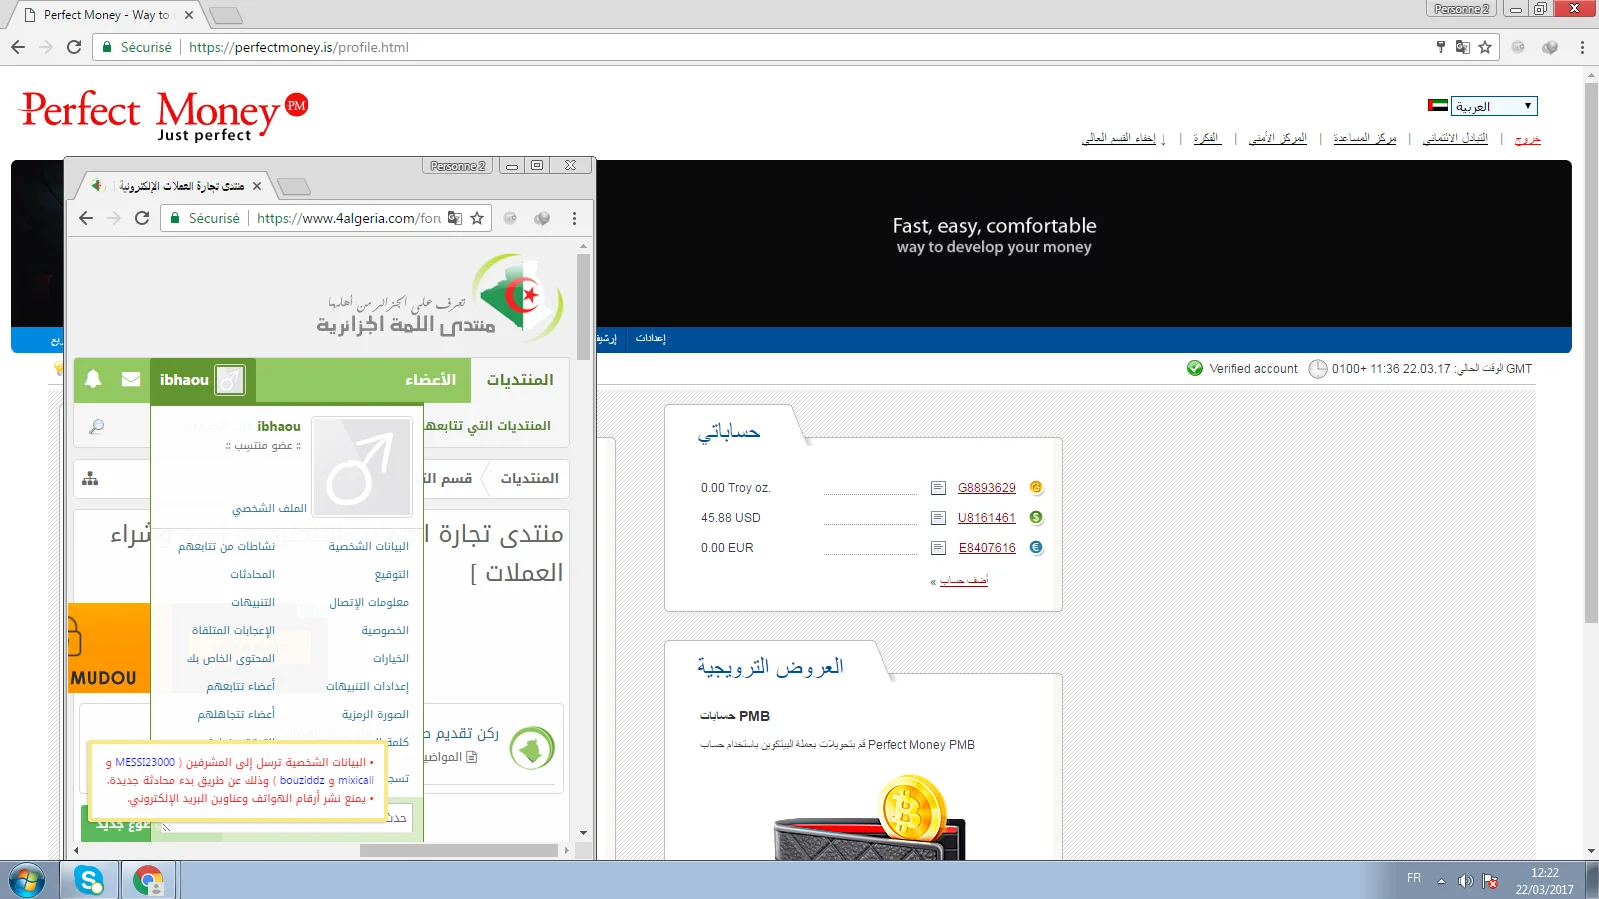This screenshot has height=899, width=1599.
Task: Select the 4algeria forum browser tab
Action: pyautogui.click(x=177, y=186)
